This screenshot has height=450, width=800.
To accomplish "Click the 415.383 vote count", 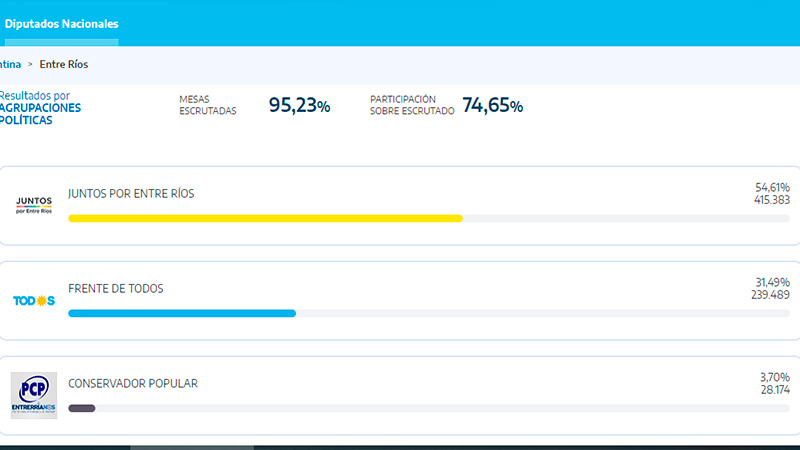I will [x=772, y=200].
